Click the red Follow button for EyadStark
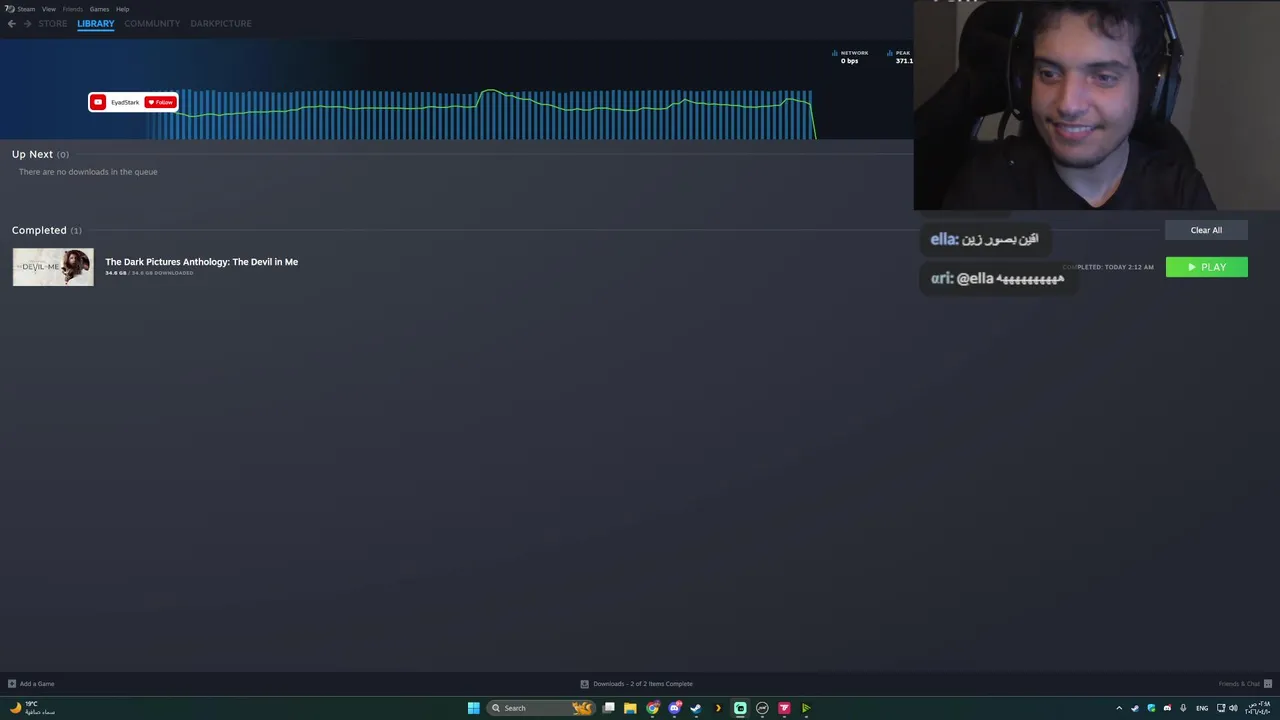This screenshot has height=720, width=1280. click(160, 102)
